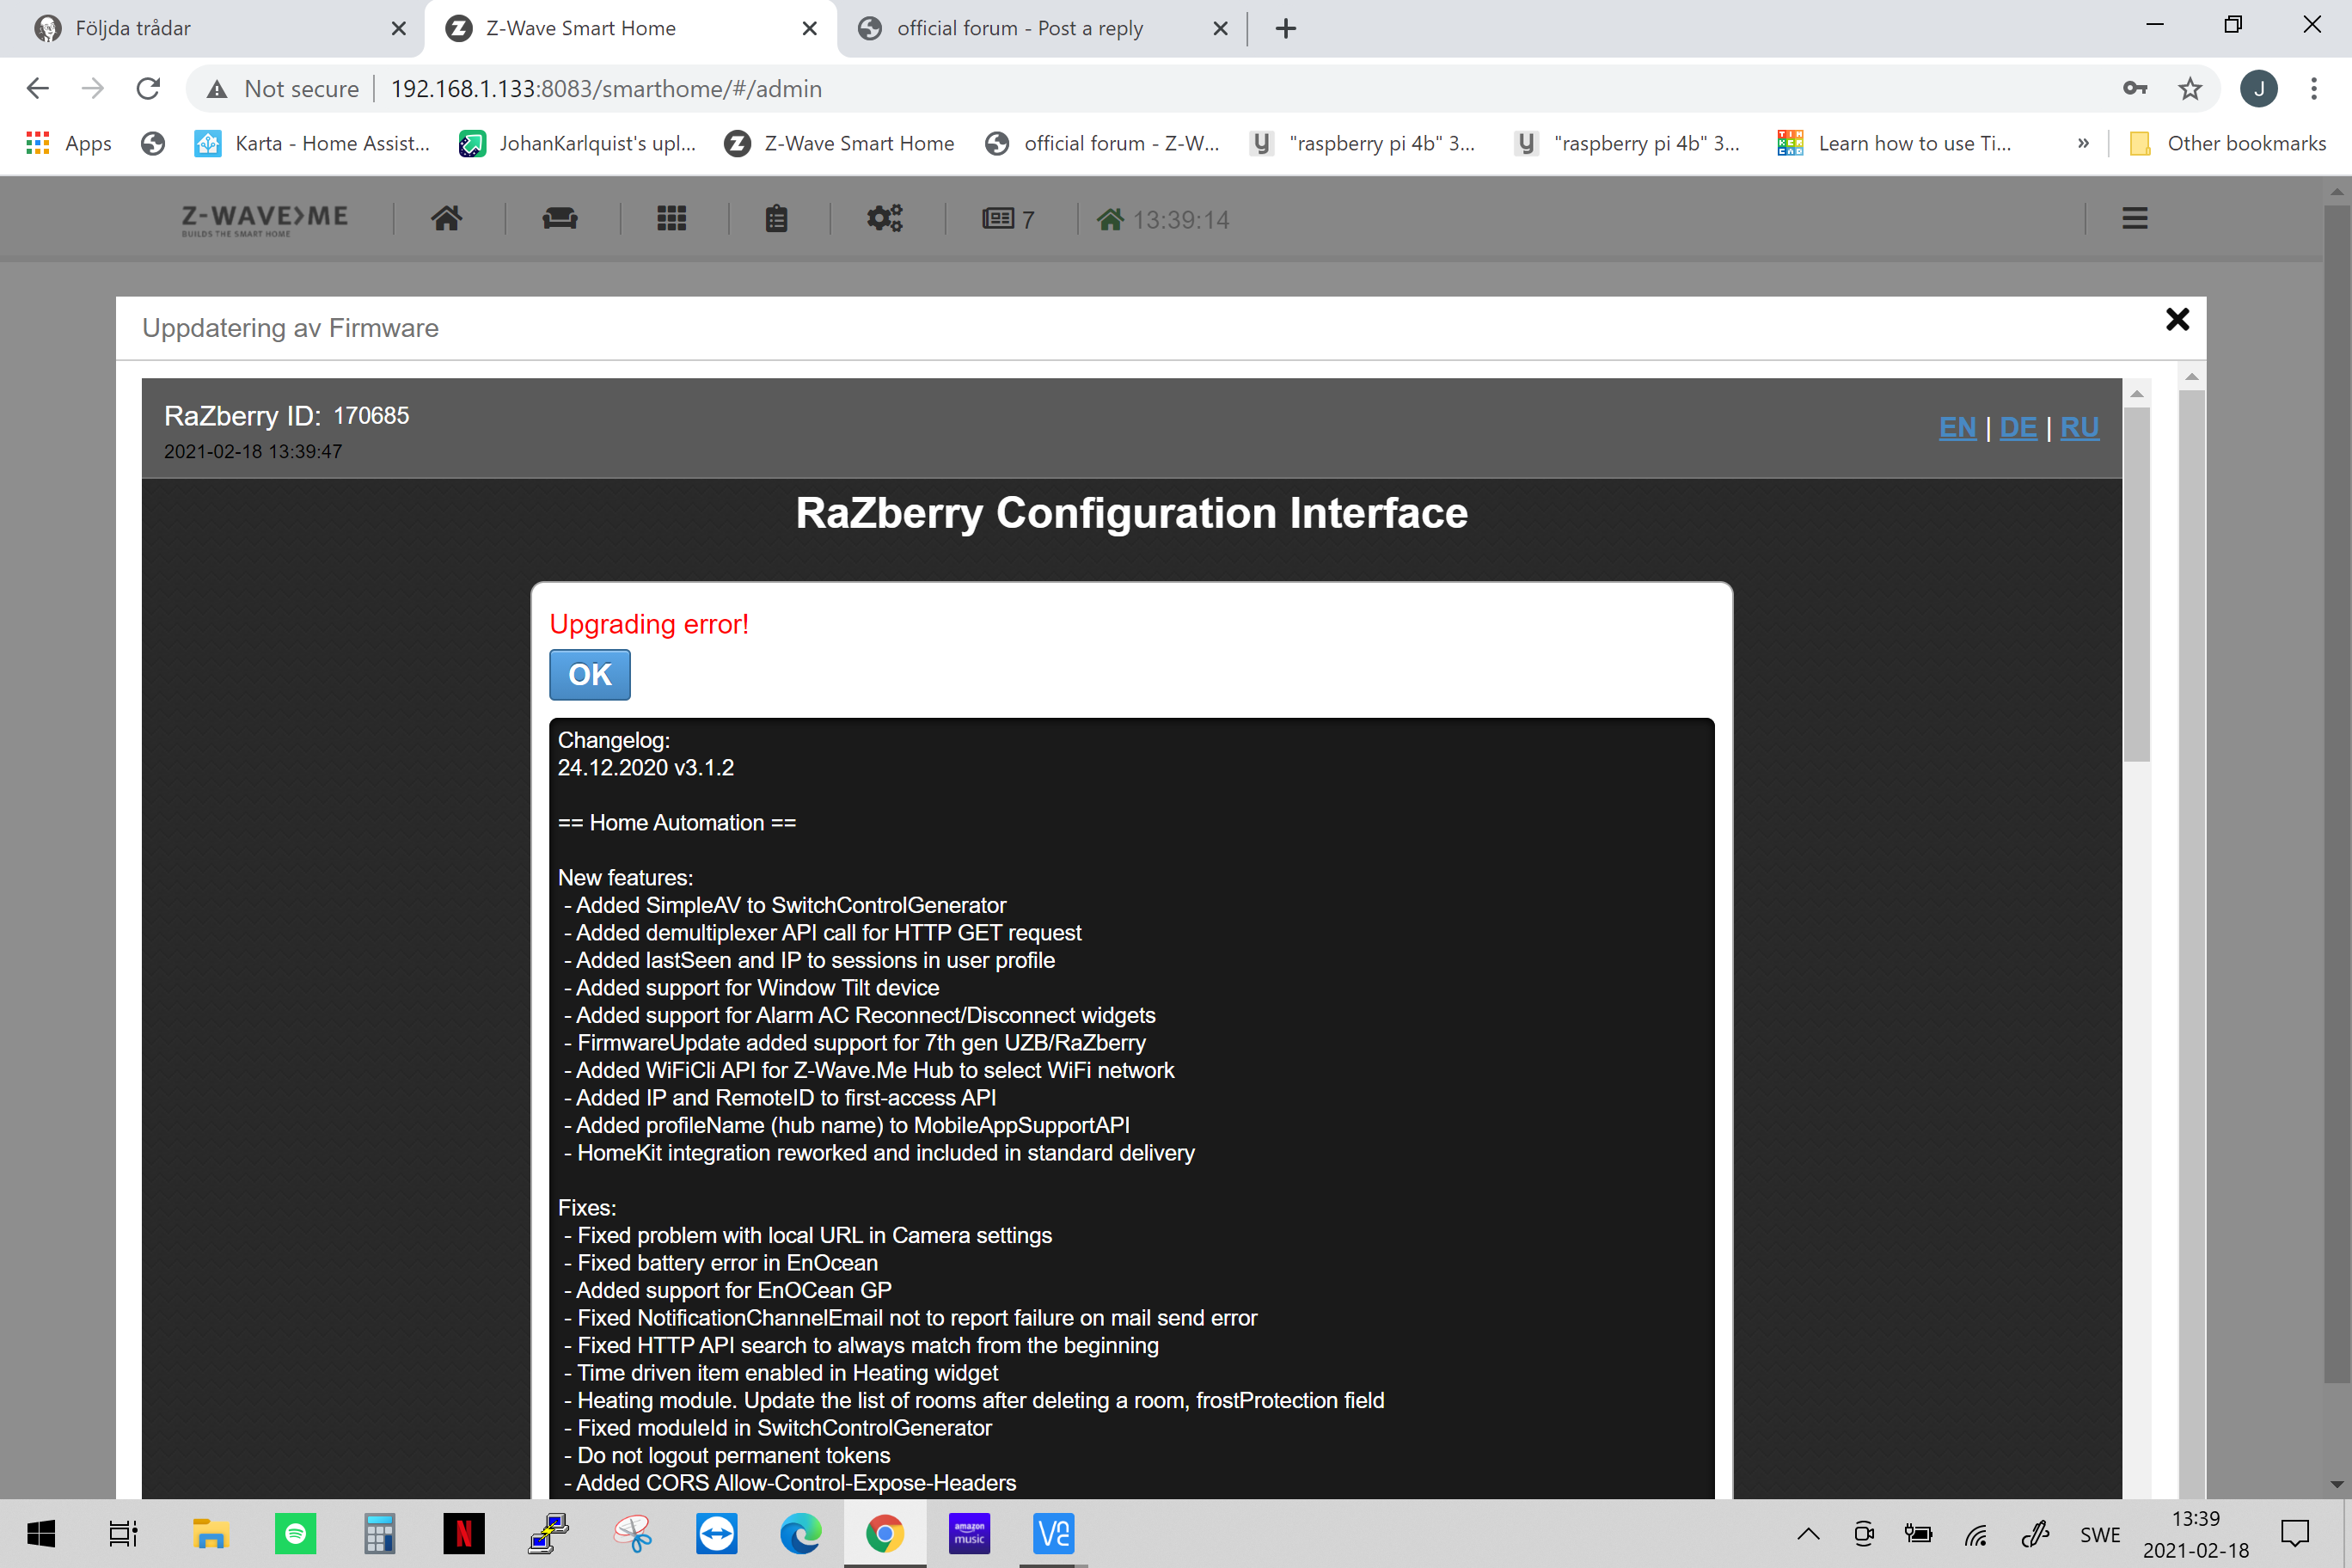Image resolution: width=2352 pixels, height=1568 pixels.
Task: Open the hamburger main menu
Action: [x=2134, y=218]
